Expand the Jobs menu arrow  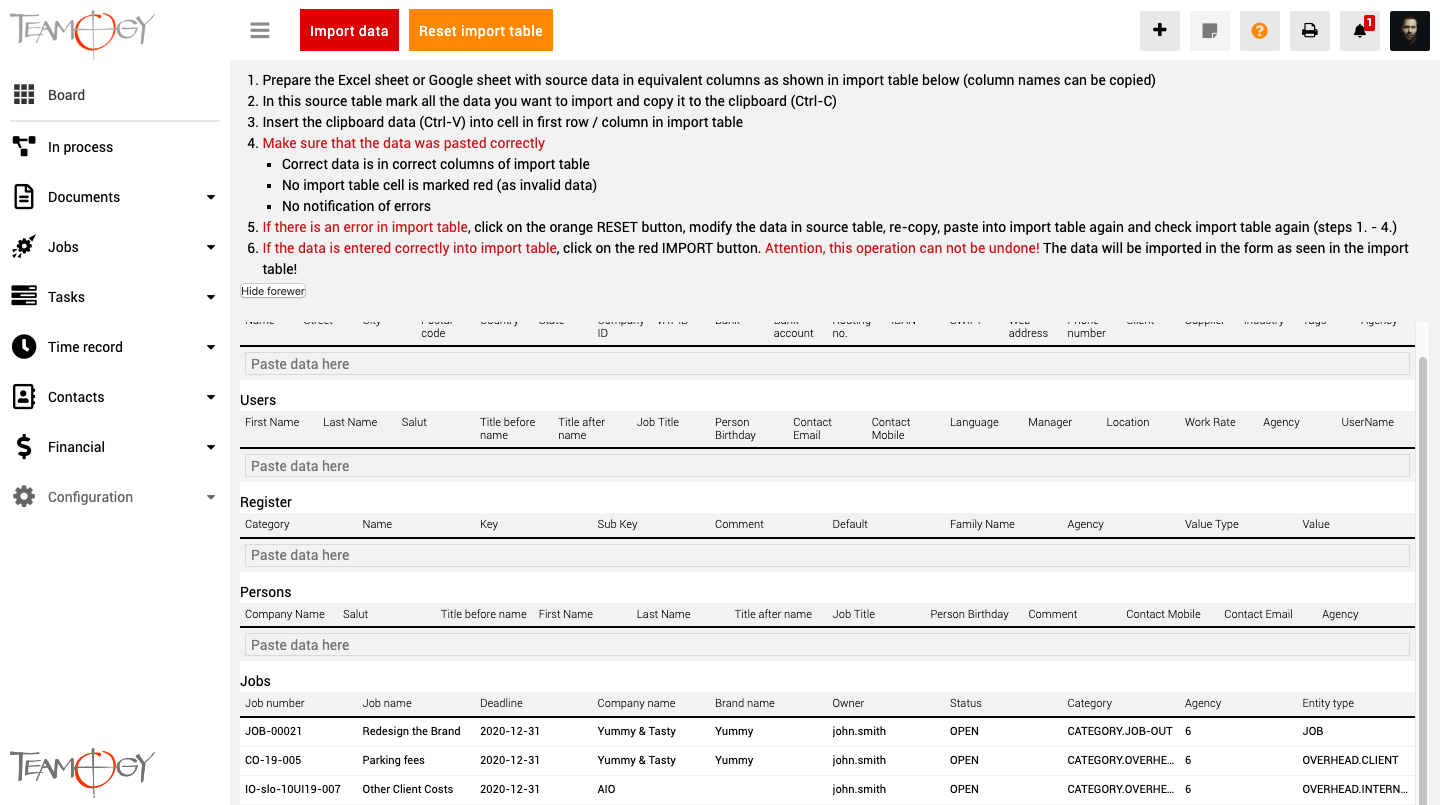click(x=211, y=247)
